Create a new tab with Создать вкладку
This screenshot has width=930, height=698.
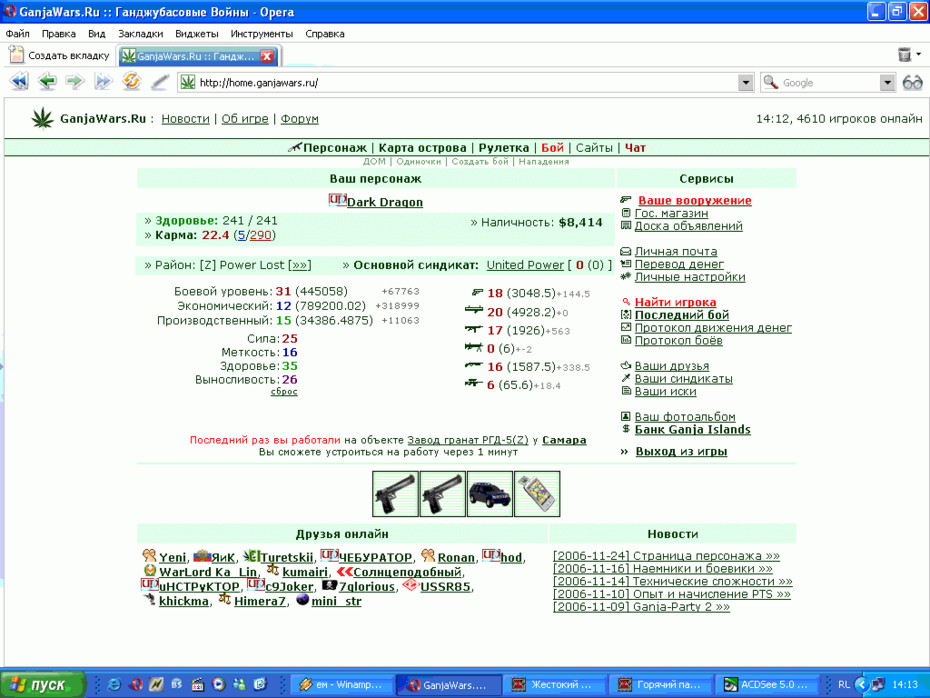point(60,55)
